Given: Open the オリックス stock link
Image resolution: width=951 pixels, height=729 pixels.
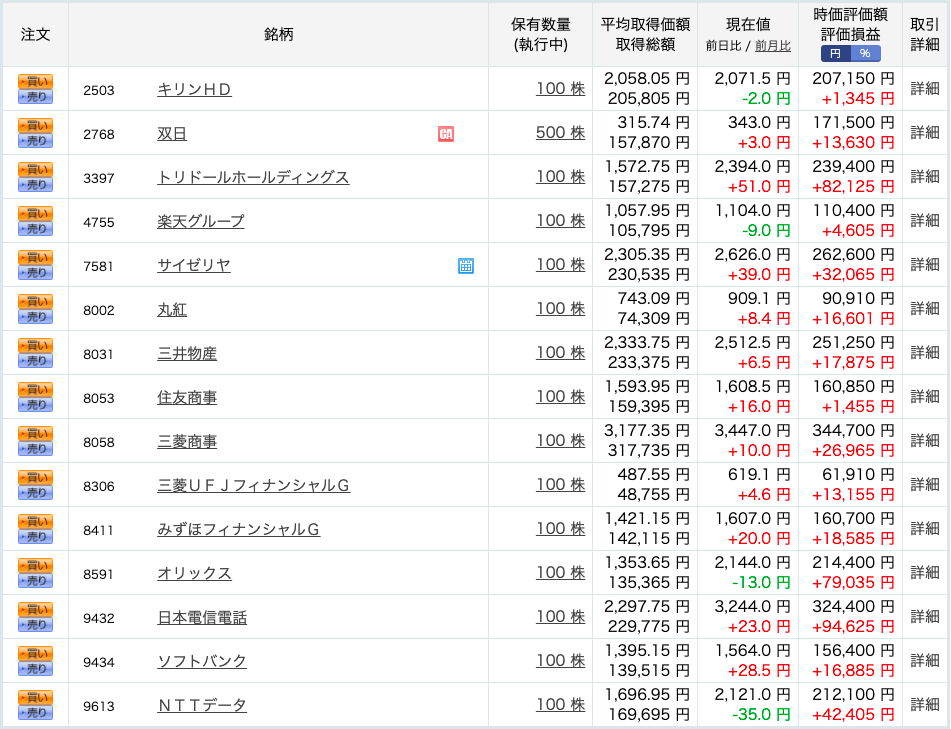Looking at the screenshot, I should point(194,574).
